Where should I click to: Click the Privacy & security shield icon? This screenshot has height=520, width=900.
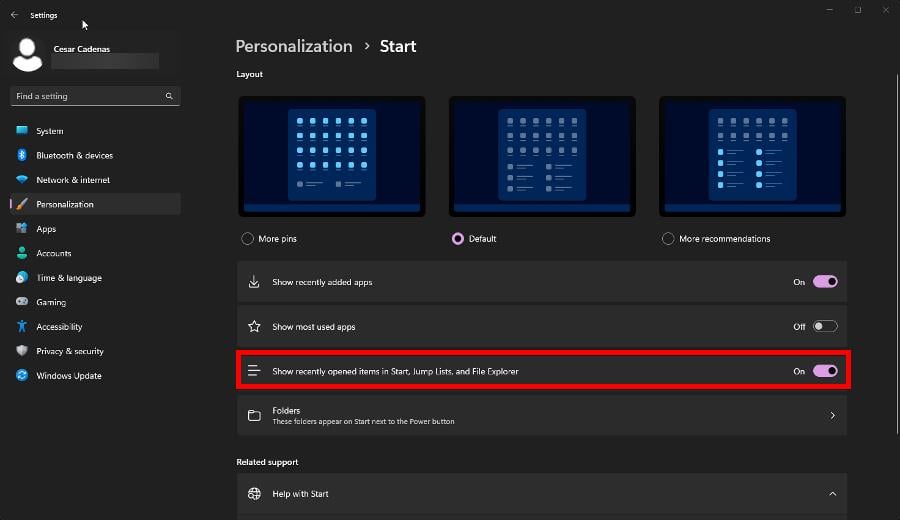[x=22, y=350]
